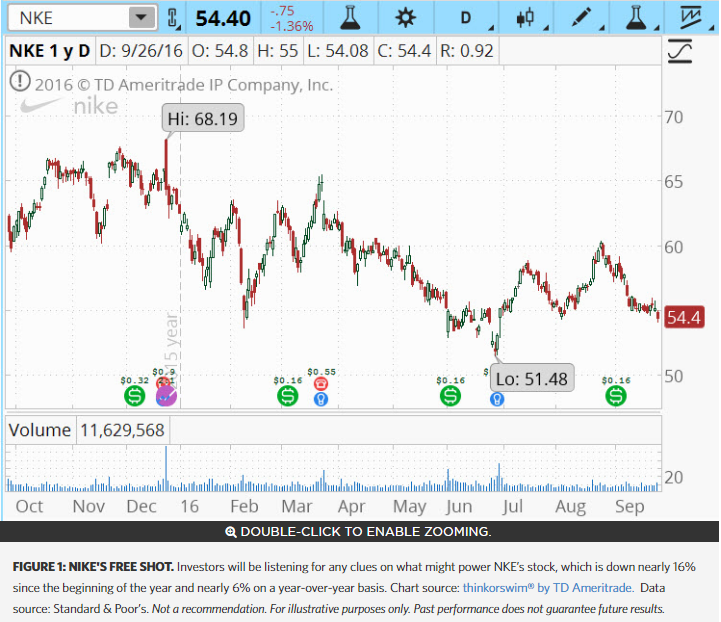Image resolution: width=721 pixels, height=622 pixels.
Task: Click the chart line share icon
Action: click(x=691, y=18)
